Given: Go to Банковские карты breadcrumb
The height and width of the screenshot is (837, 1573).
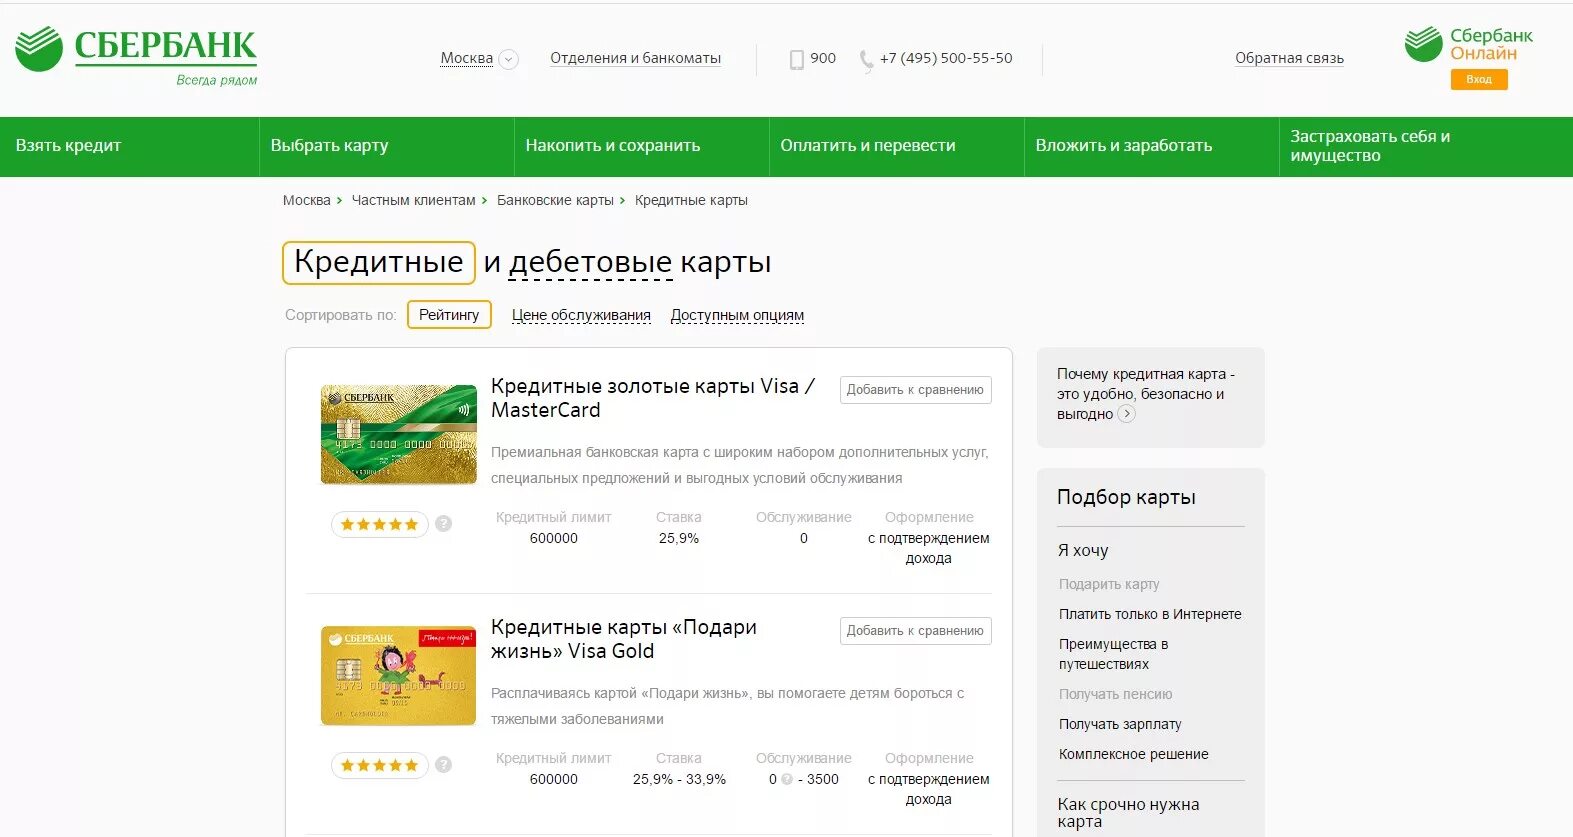Looking at the screenshot, I should (555, 200).
